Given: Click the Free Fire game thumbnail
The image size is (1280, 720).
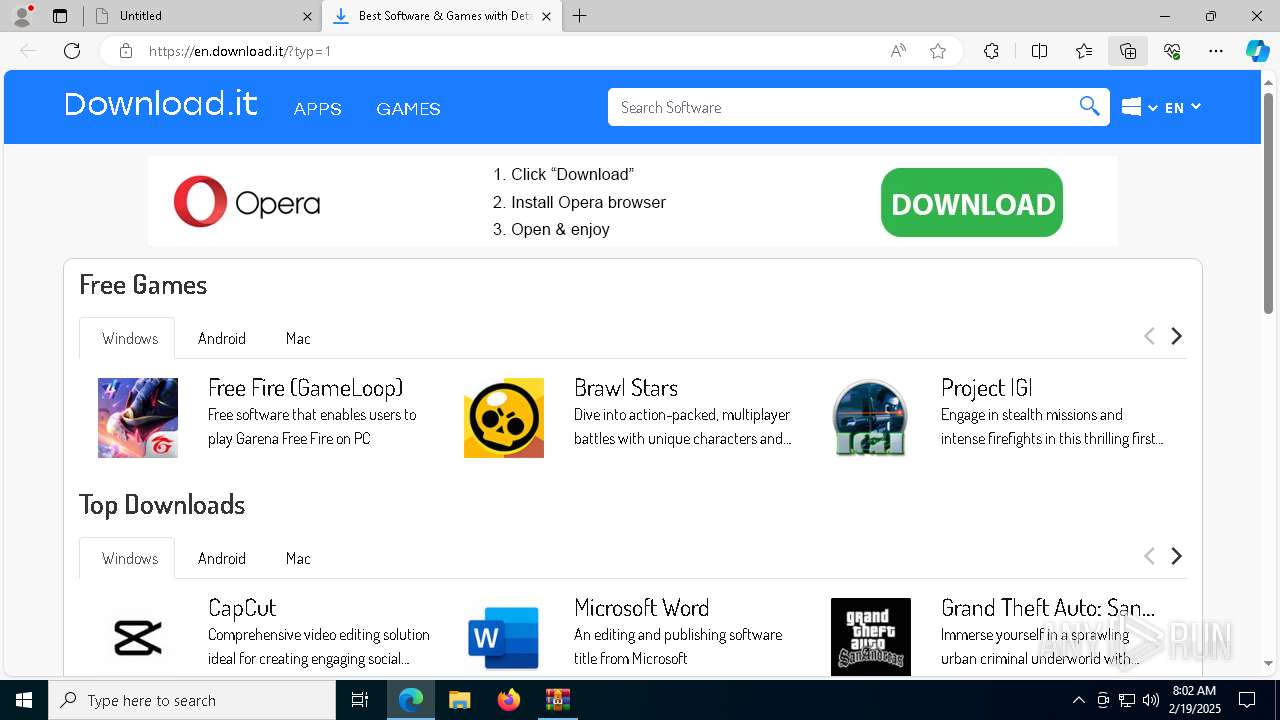Looking at the screenshot, I should (x=138, y=418).
